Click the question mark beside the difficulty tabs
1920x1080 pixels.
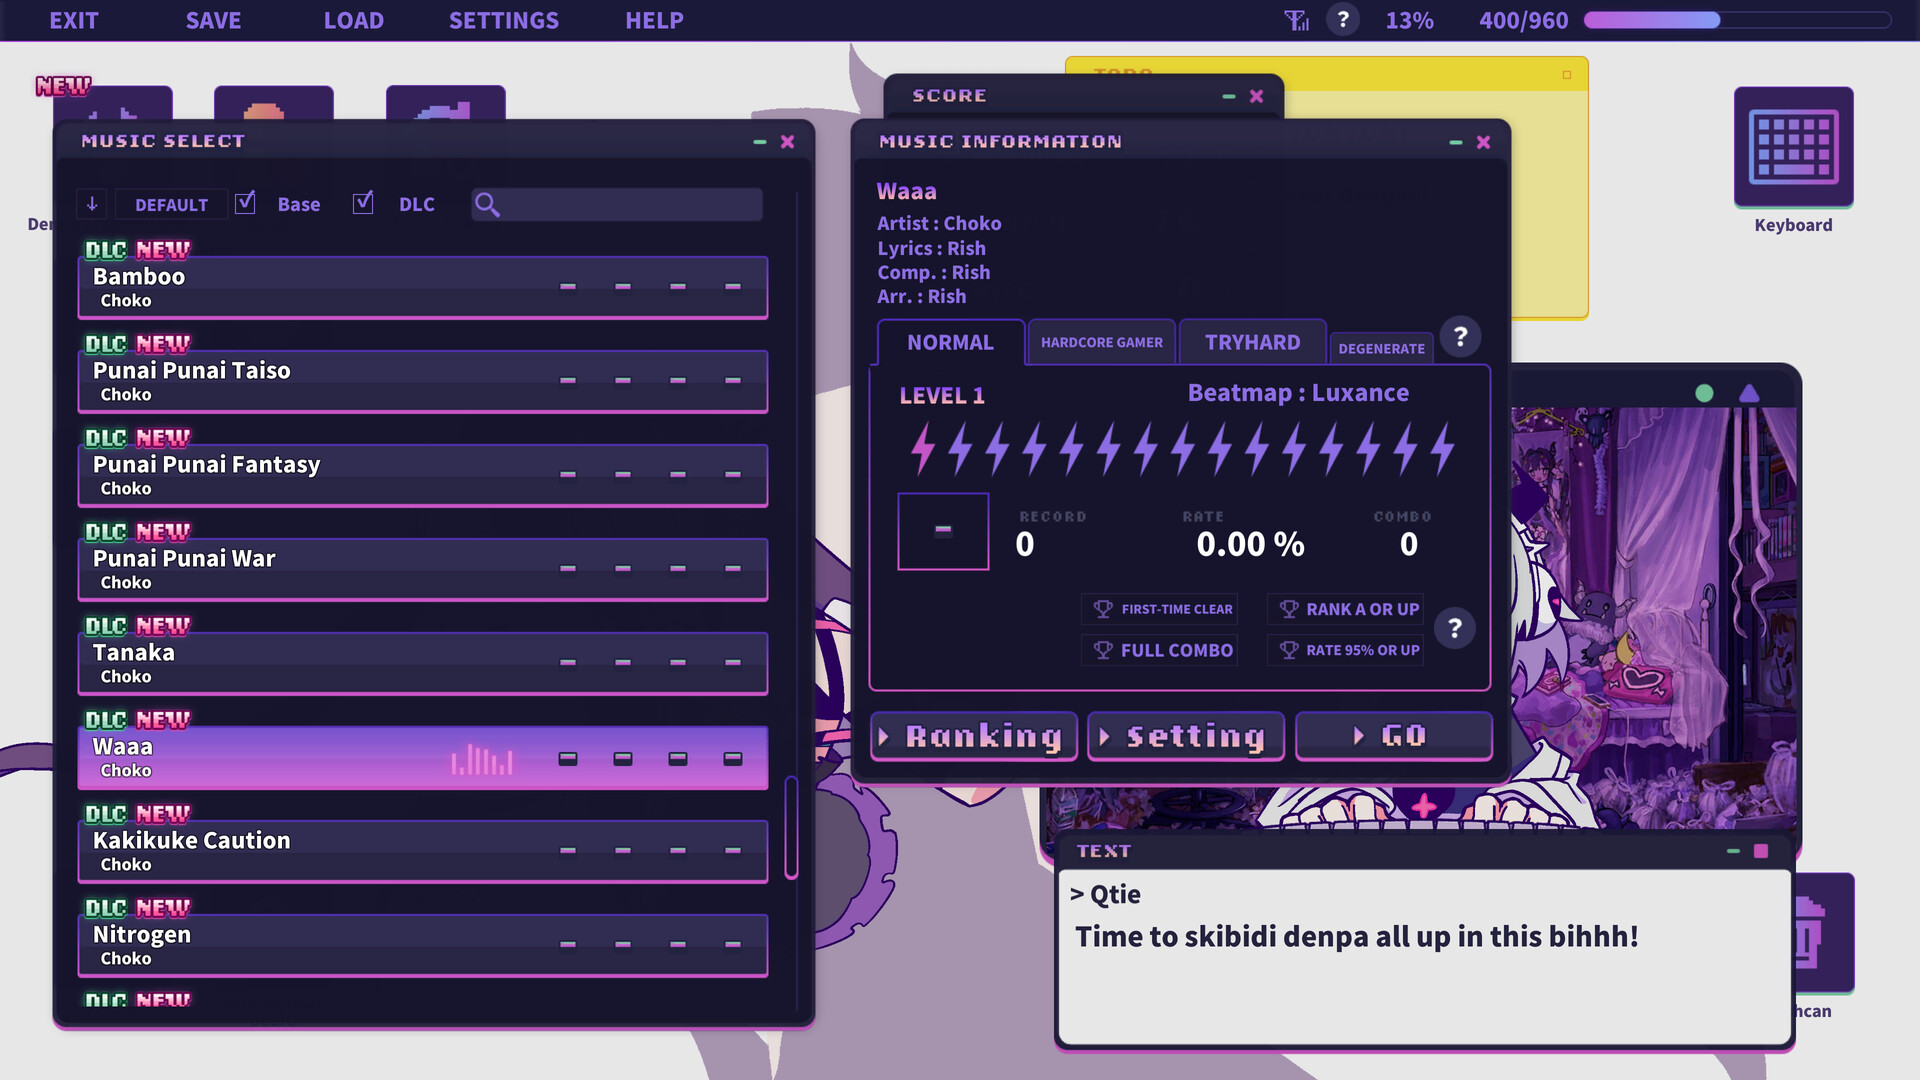click(1460, 337)
